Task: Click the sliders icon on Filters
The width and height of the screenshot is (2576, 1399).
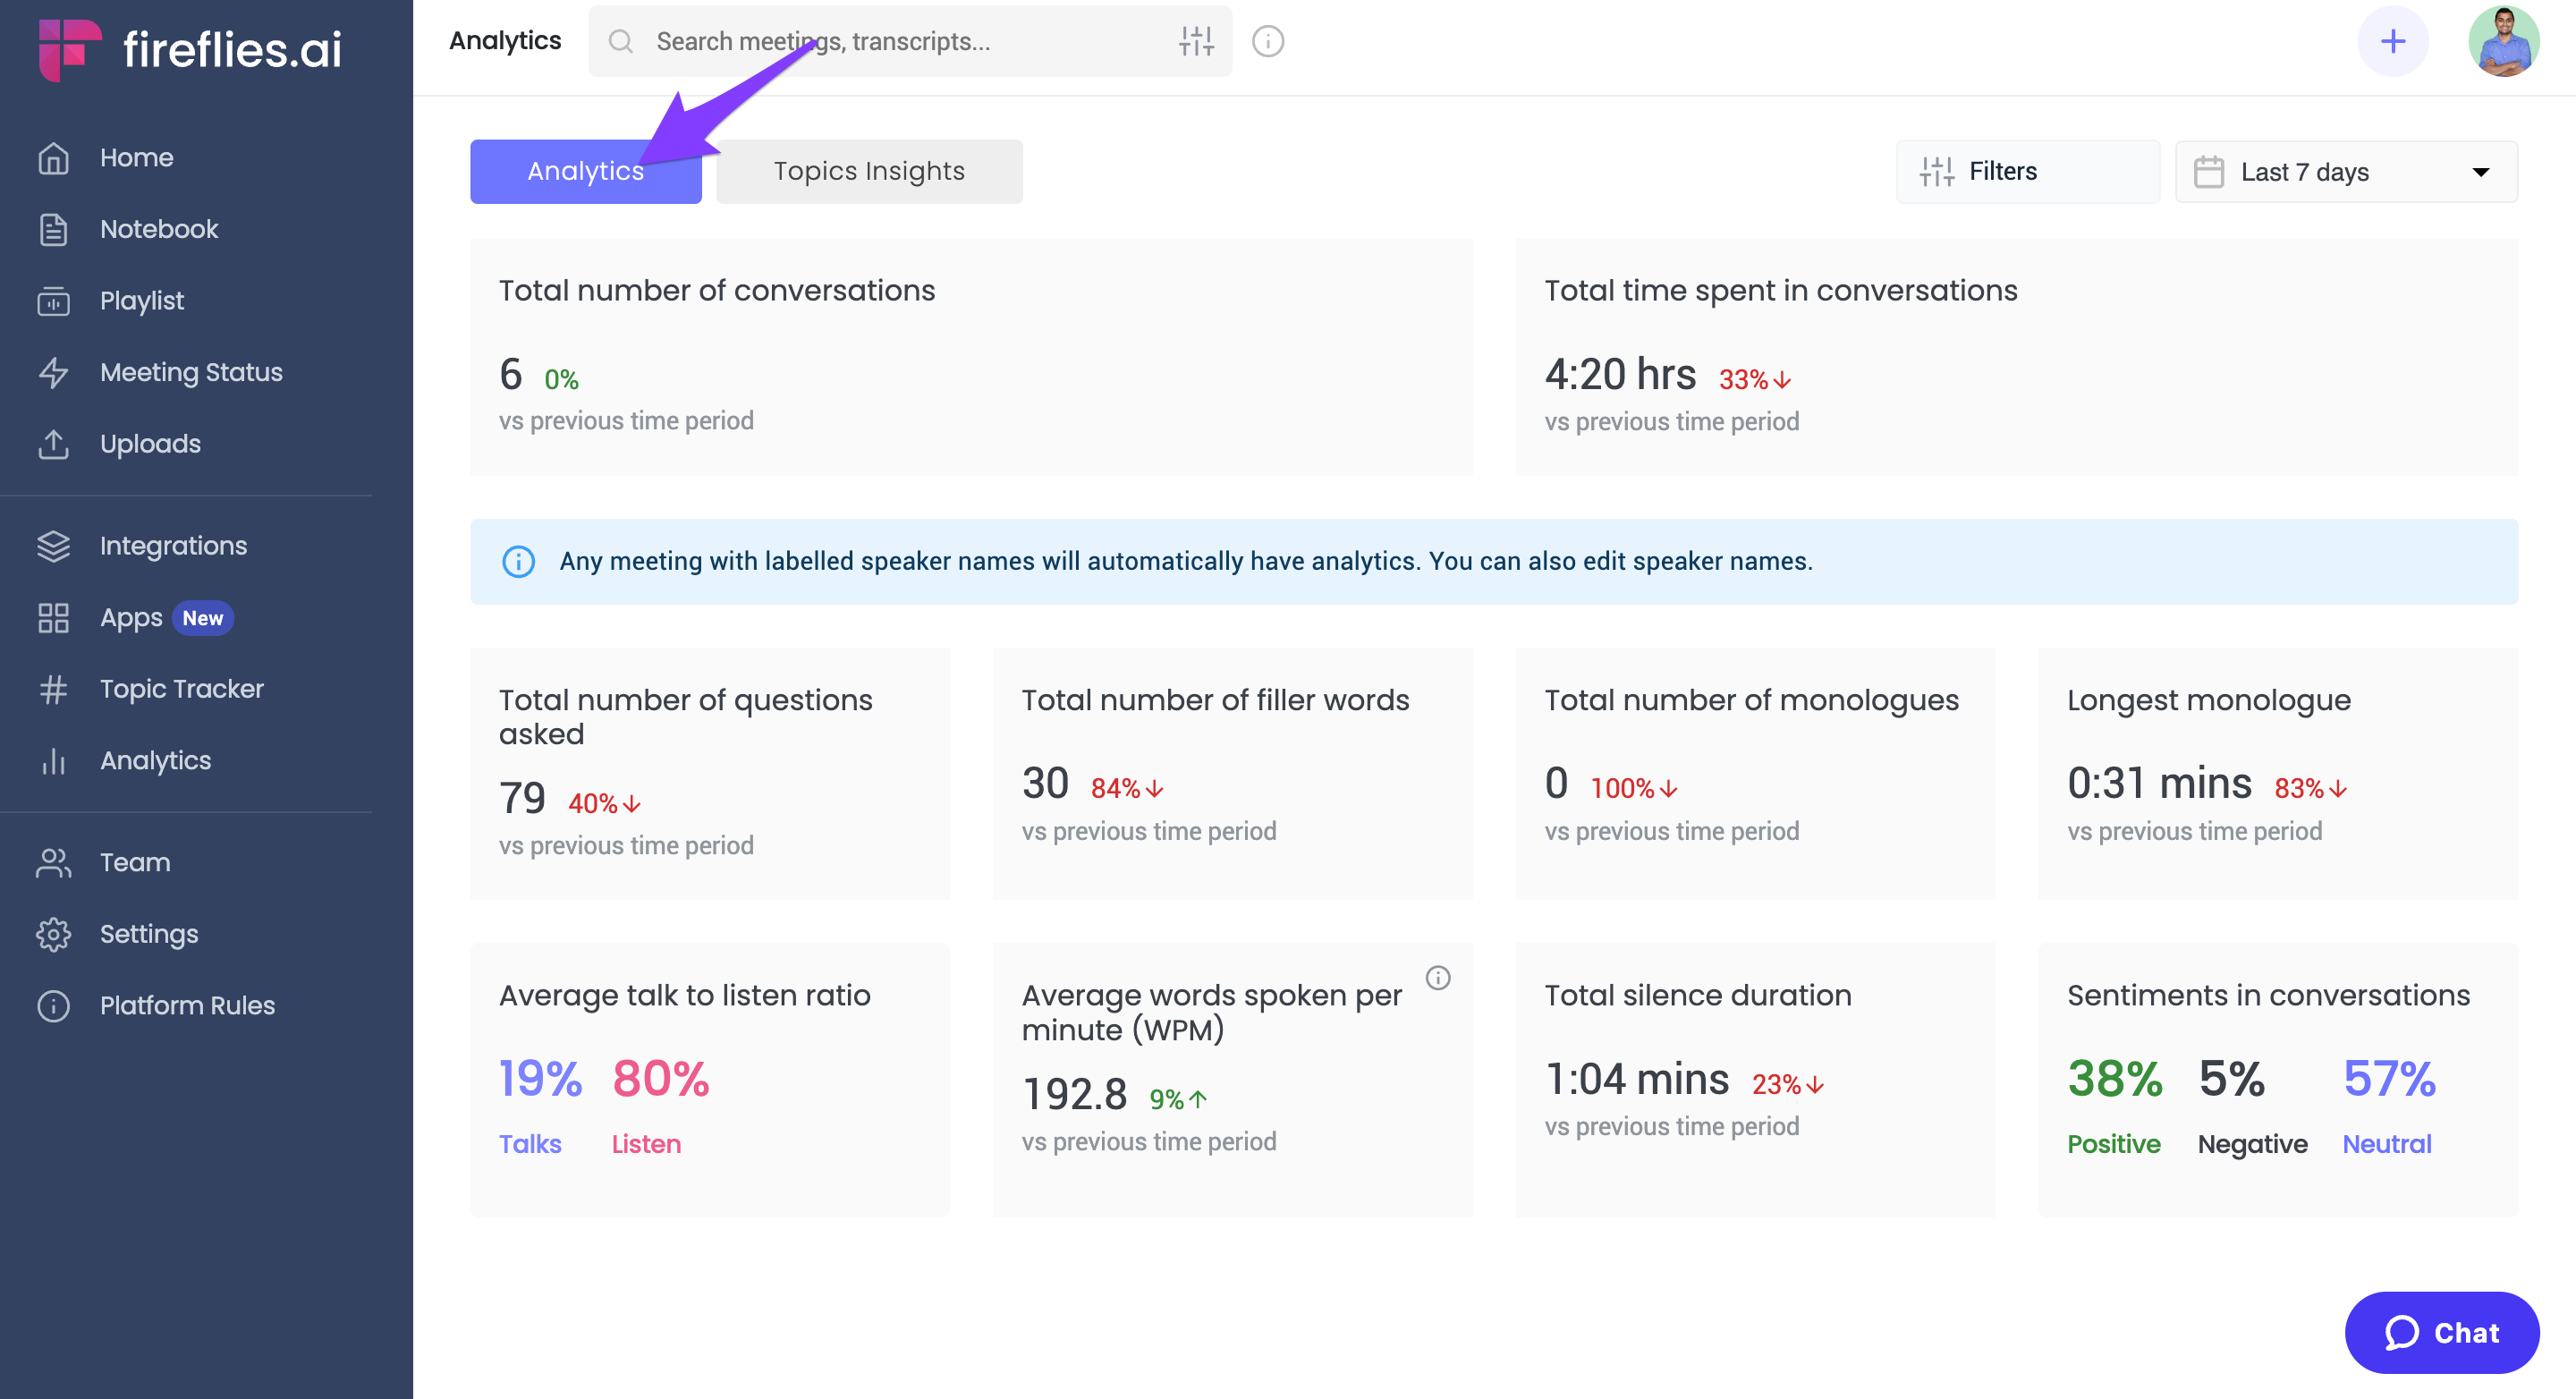Action: pyautogui.click(x=1937, y=172)
